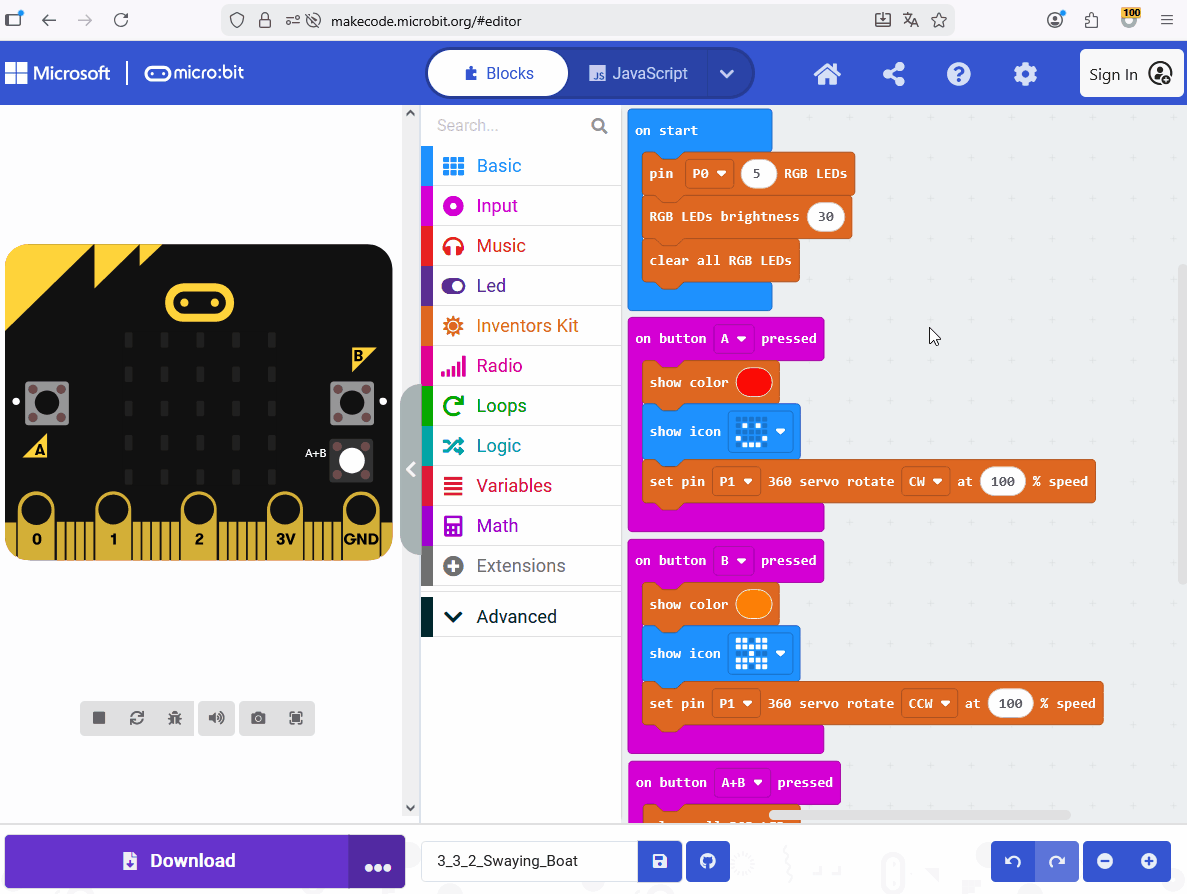Open the CW rotation direction dropdown

[x=925, y=481]
